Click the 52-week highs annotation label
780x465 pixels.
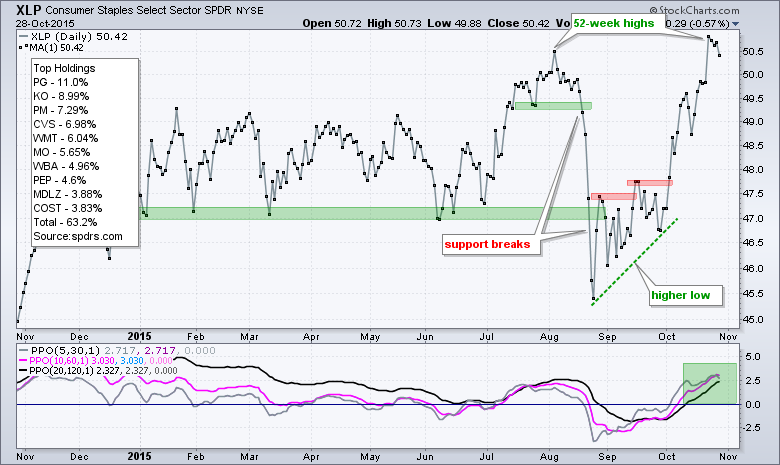click(x=614, y=23)
